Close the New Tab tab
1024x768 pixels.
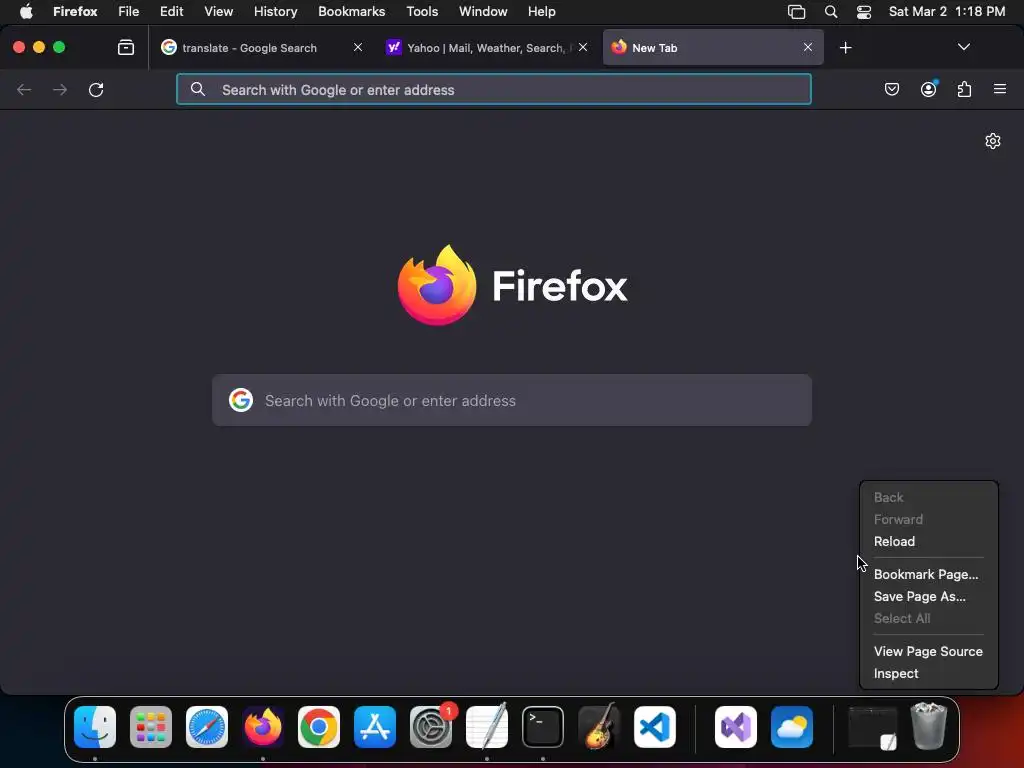tap(808, 47)
